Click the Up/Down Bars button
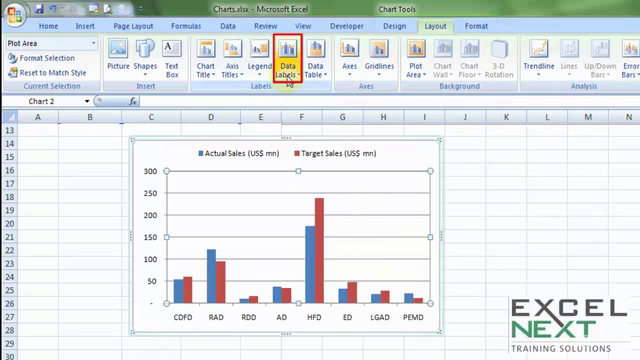The image size is (640, 360). (x=600, y=58)
